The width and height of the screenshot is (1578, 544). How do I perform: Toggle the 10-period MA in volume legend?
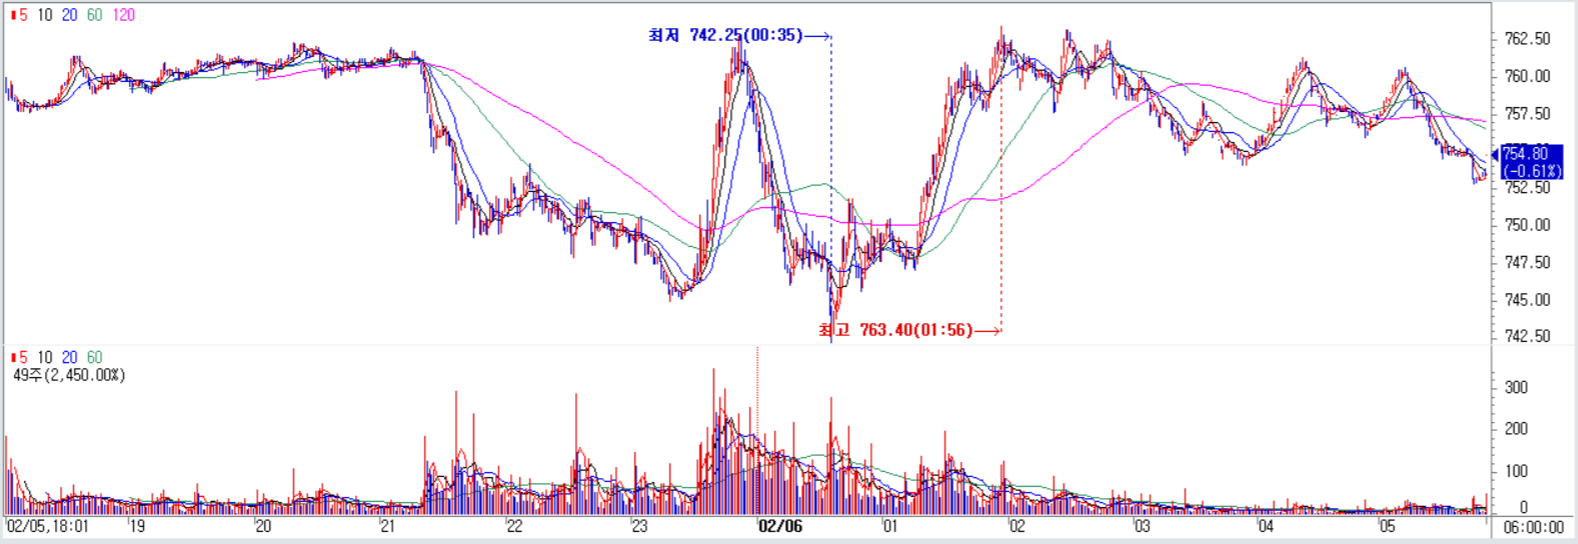[45, 357]
